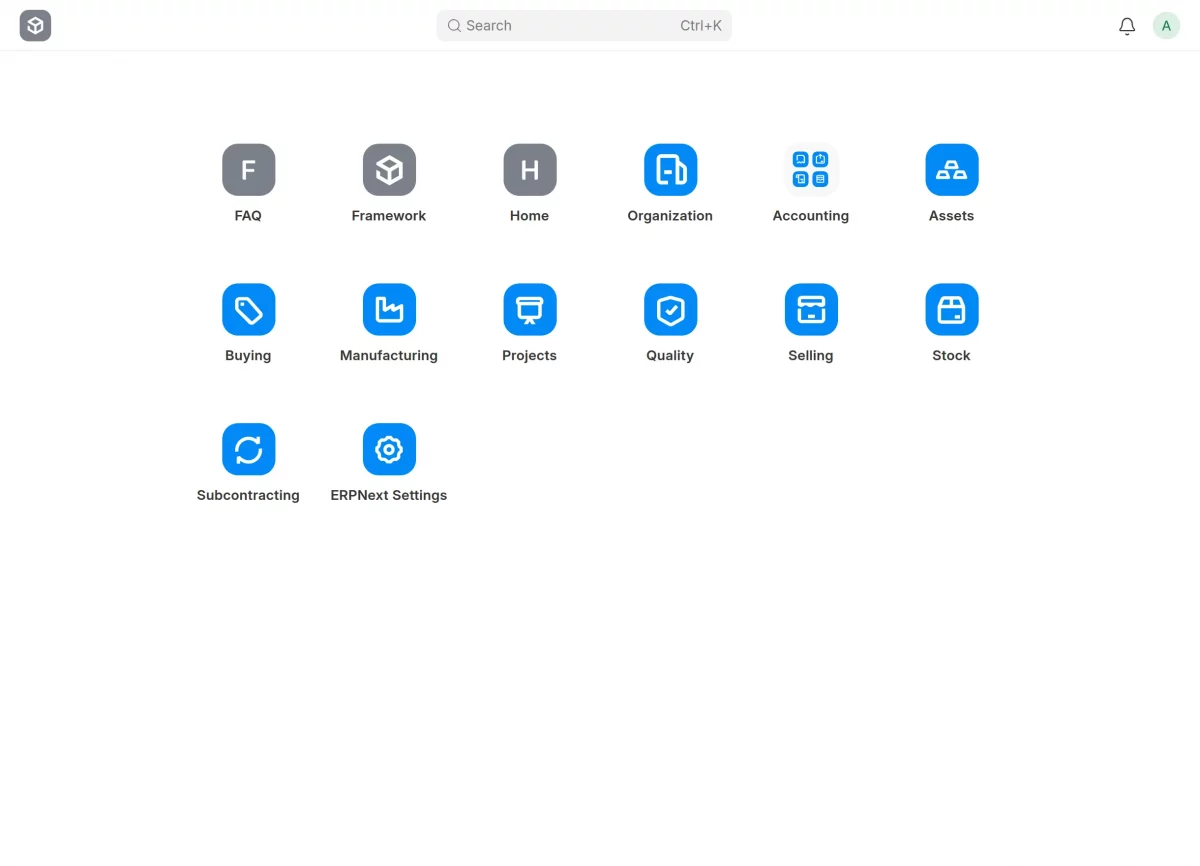Open the ERPNext Settings gear icon

tap(389, 450)
